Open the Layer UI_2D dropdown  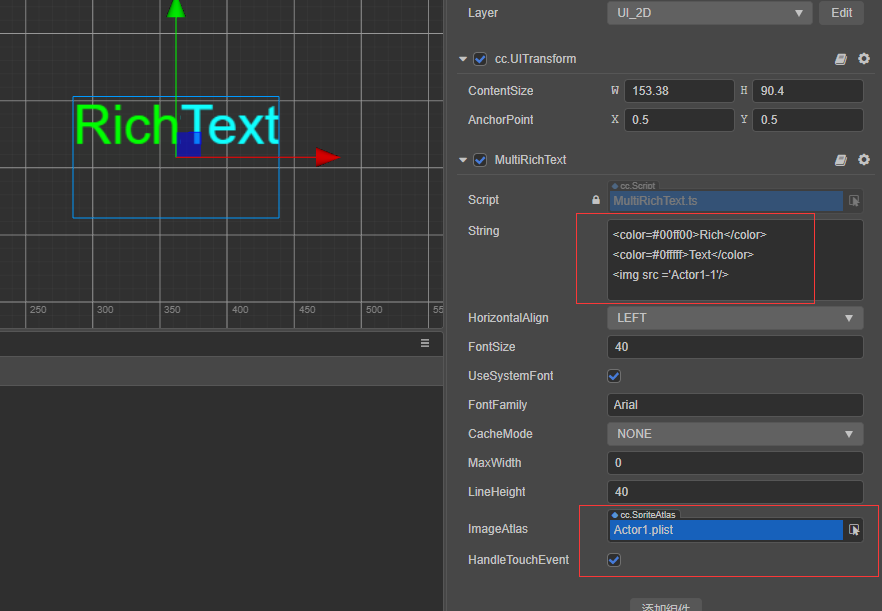(x=709, y=13)
